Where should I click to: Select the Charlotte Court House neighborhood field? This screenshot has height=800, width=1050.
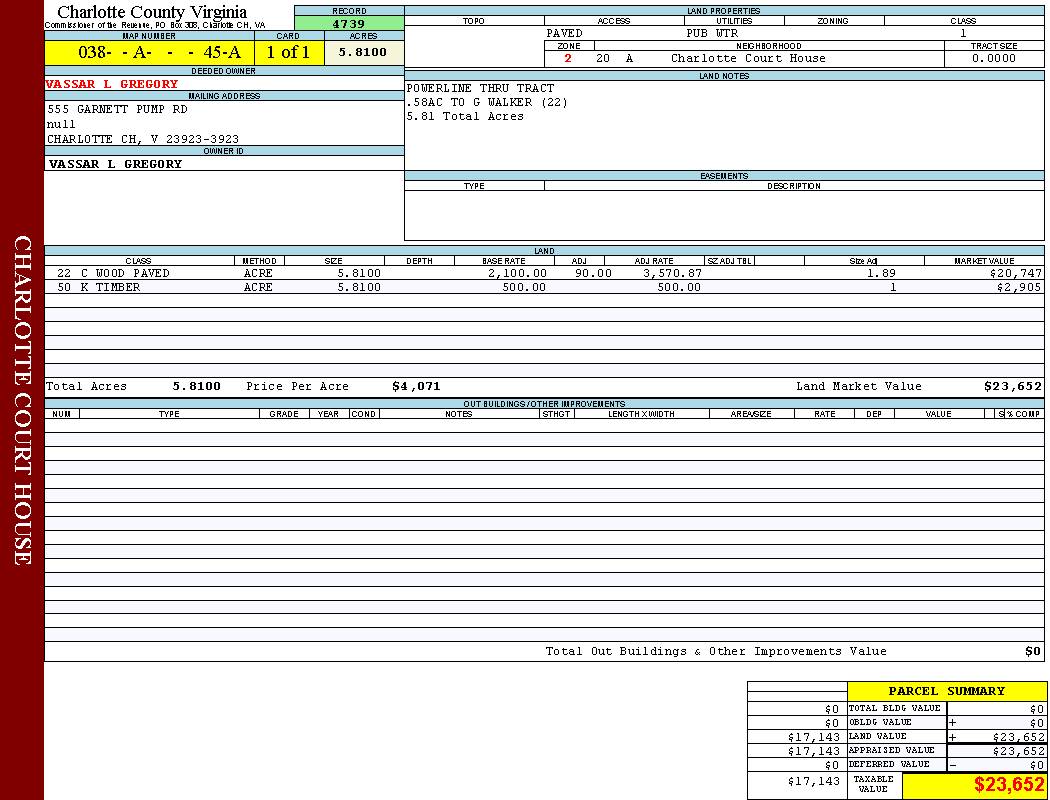click(748, 59)
